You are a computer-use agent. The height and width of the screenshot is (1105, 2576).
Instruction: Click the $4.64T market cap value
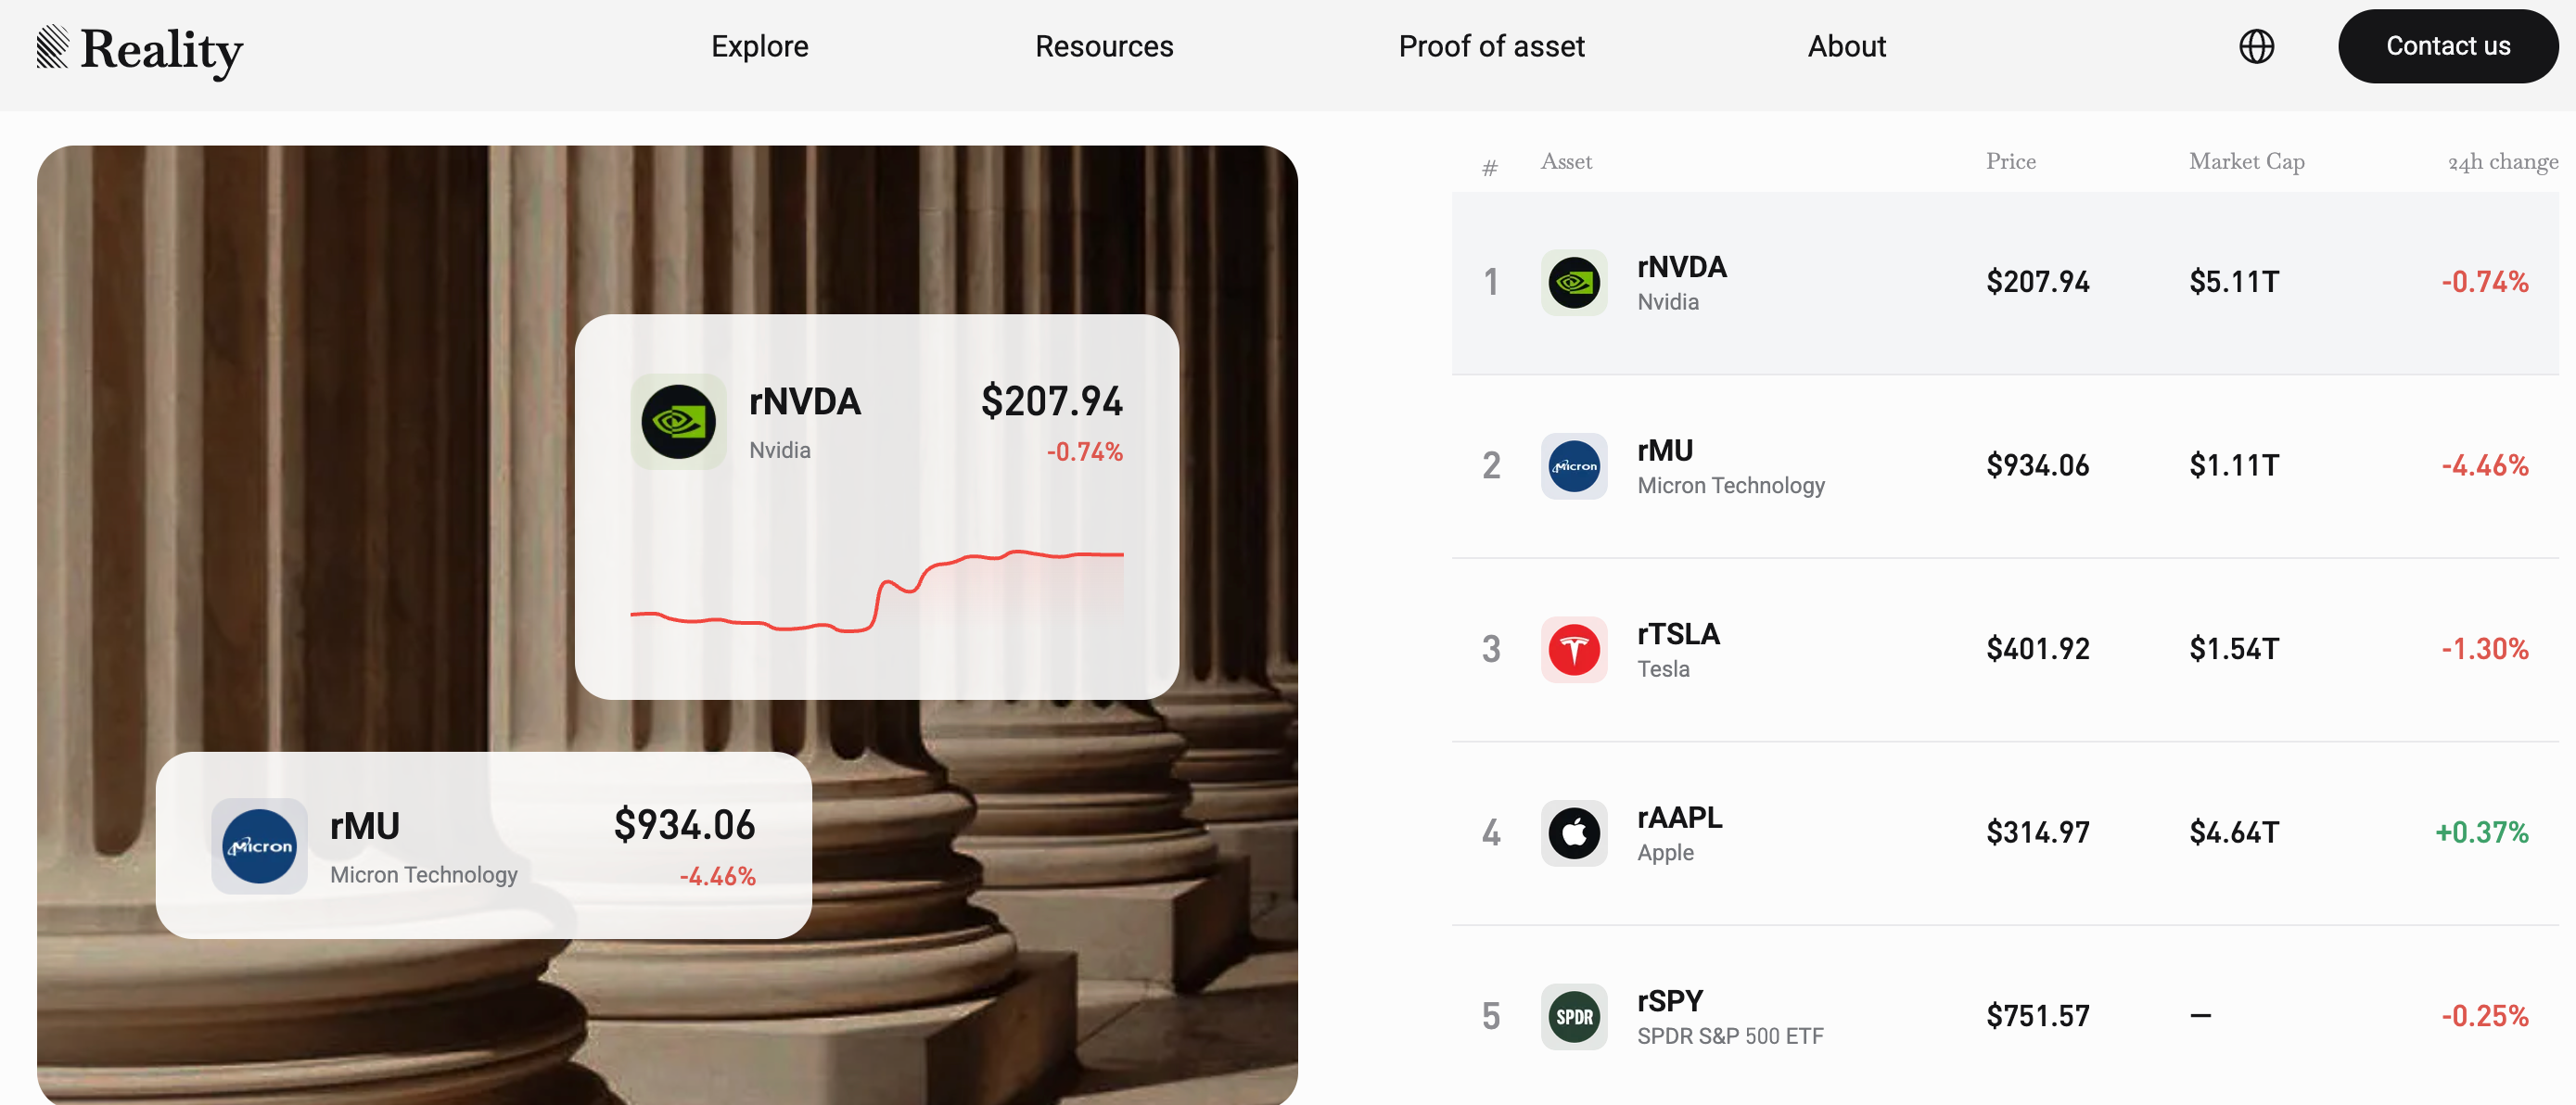click(2234, 832)
